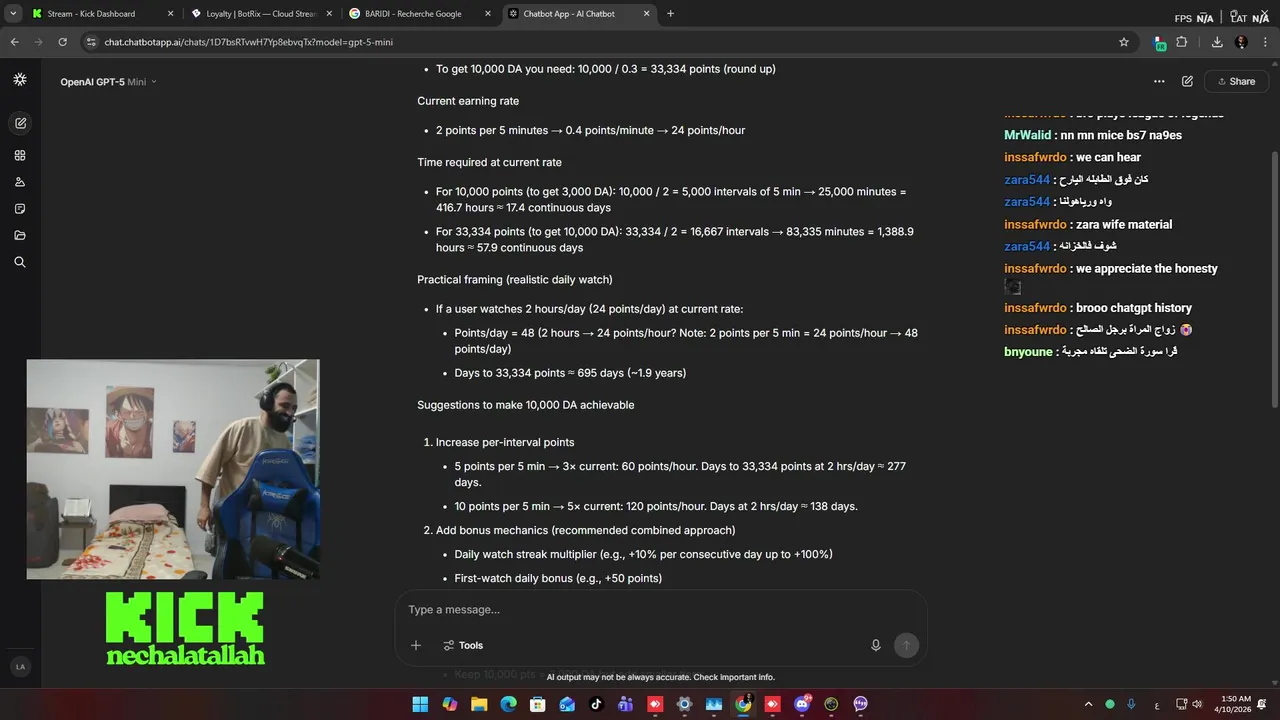Viewport: 1280px width, 720px height.
Task: Click the address bar URL
Action: [249, 42]
